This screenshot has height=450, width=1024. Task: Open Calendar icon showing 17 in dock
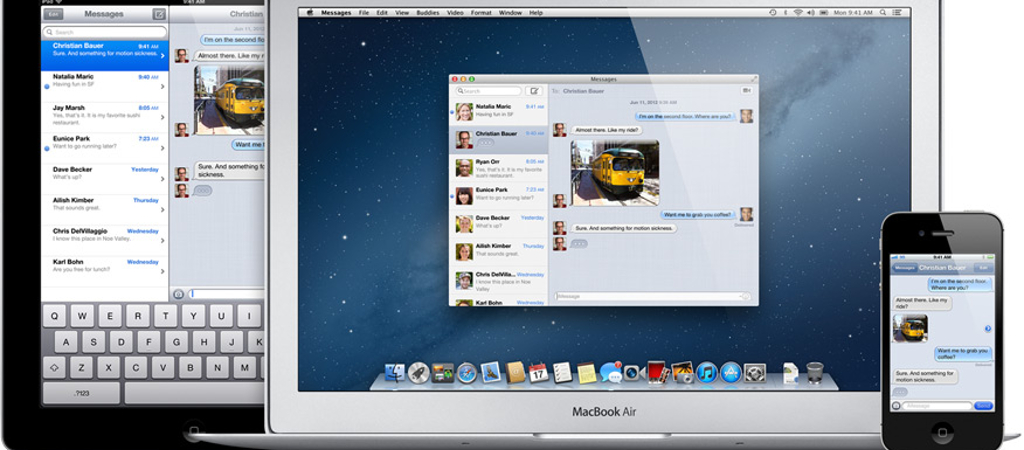point(538,372)
